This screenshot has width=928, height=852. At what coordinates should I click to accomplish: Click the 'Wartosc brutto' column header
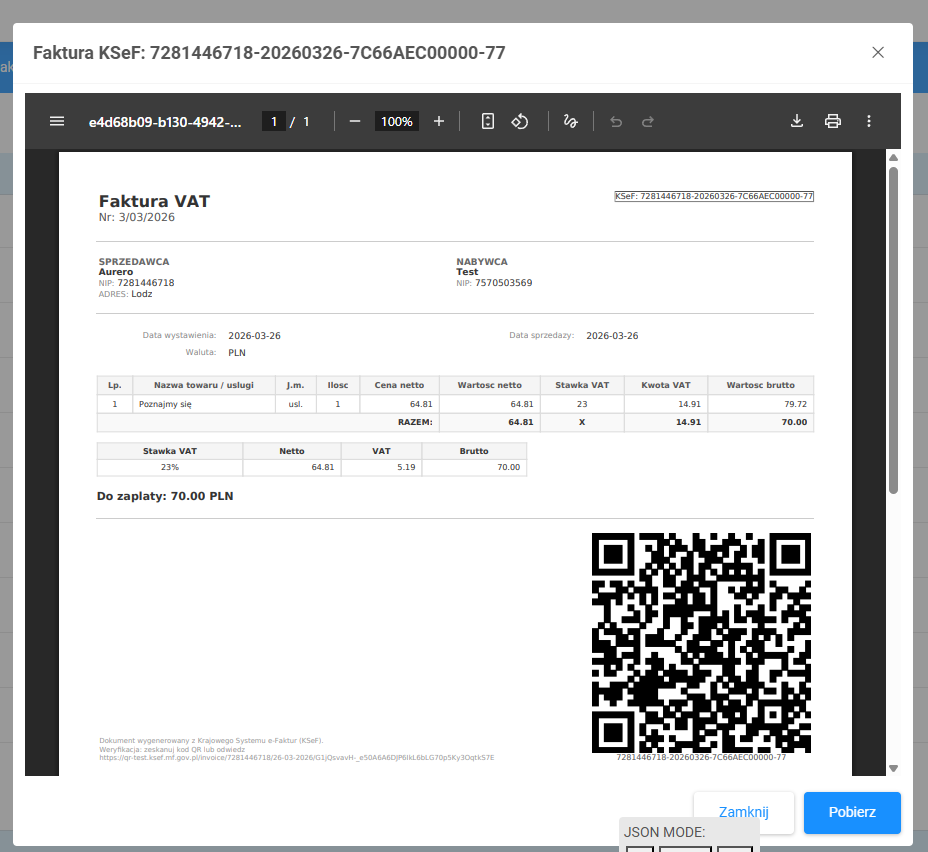tap(761, 385)
